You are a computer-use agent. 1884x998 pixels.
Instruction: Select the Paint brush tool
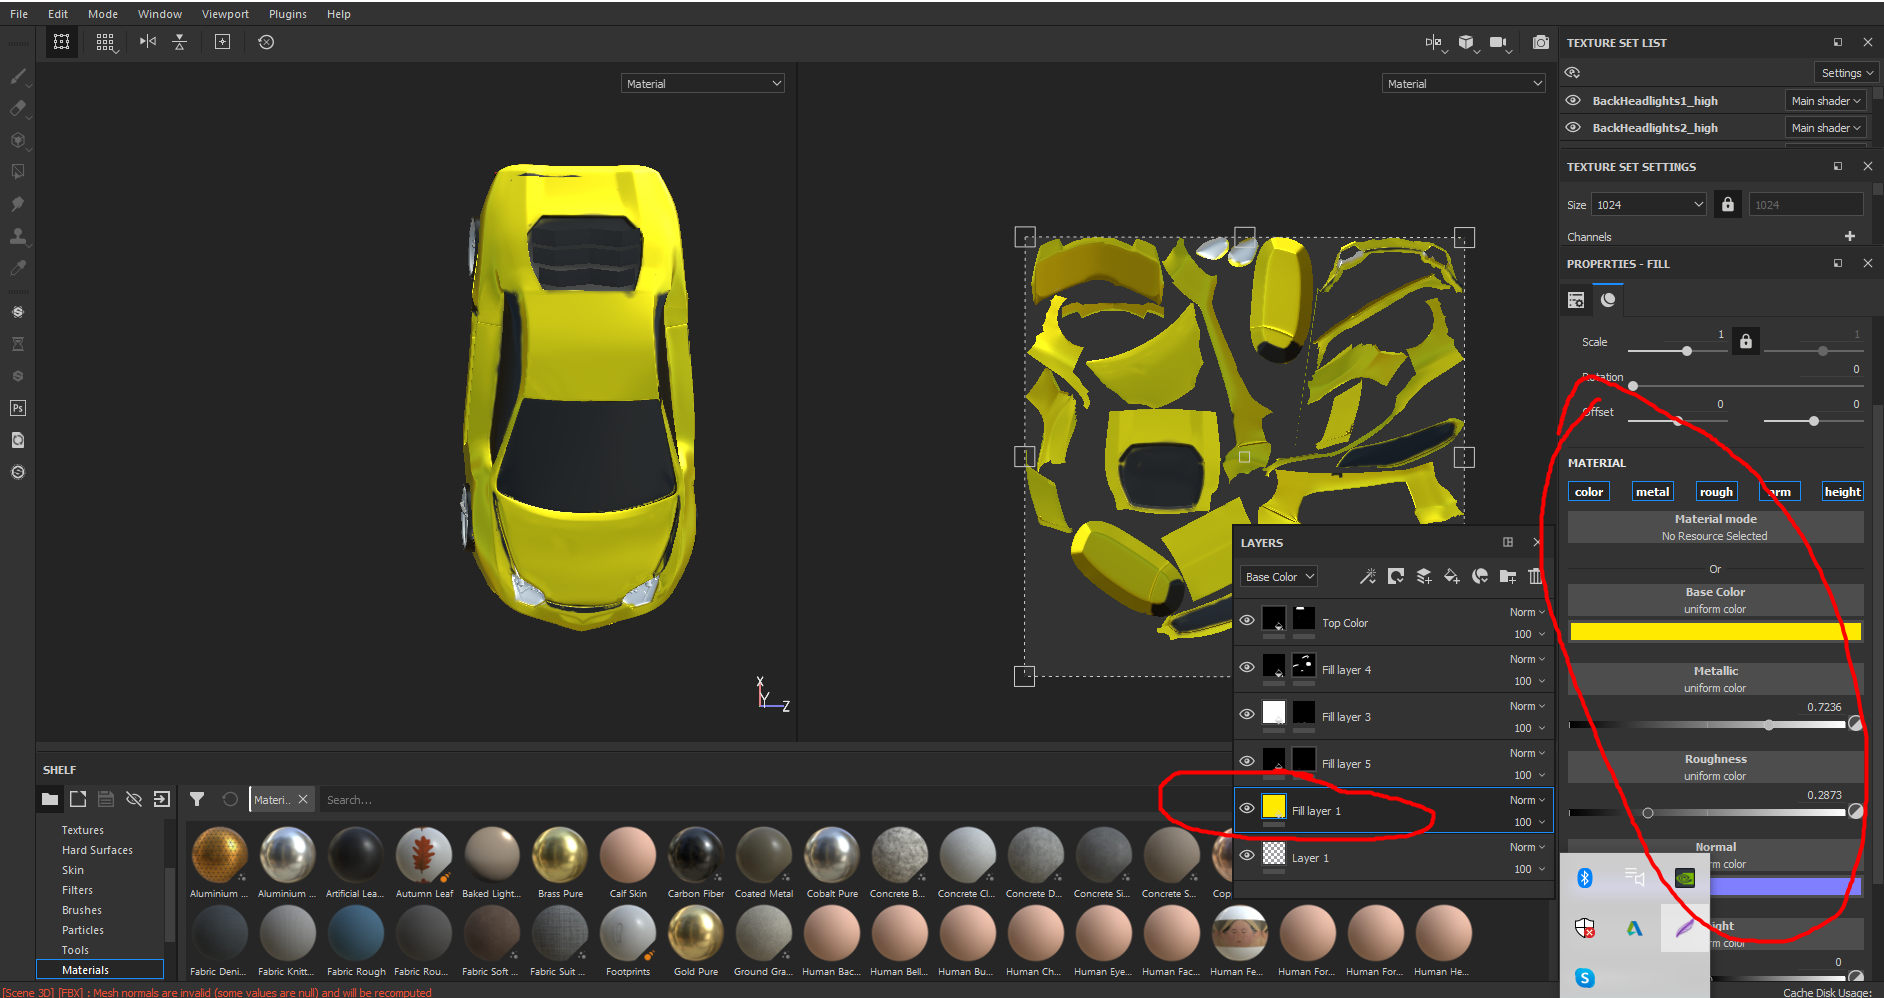pos(18,76)
